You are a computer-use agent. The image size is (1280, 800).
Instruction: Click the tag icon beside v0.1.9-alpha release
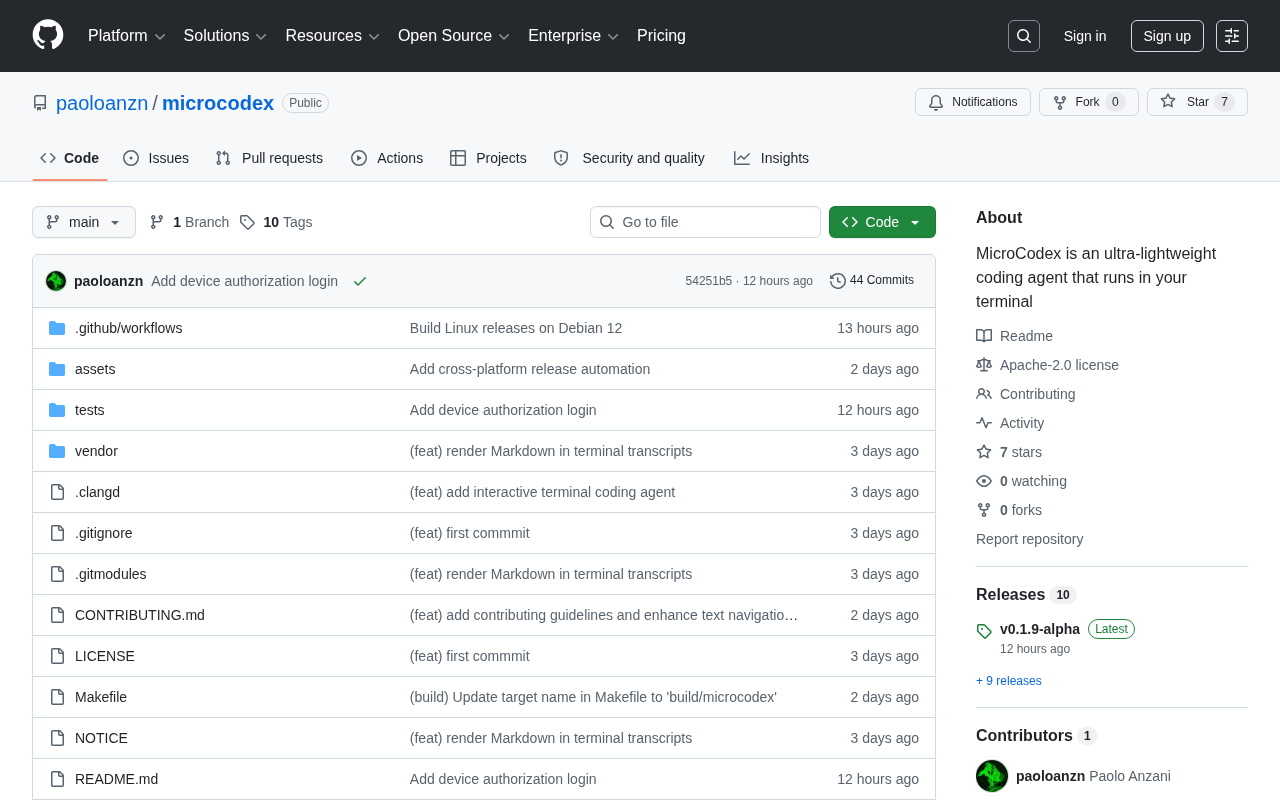coord(984,631)
